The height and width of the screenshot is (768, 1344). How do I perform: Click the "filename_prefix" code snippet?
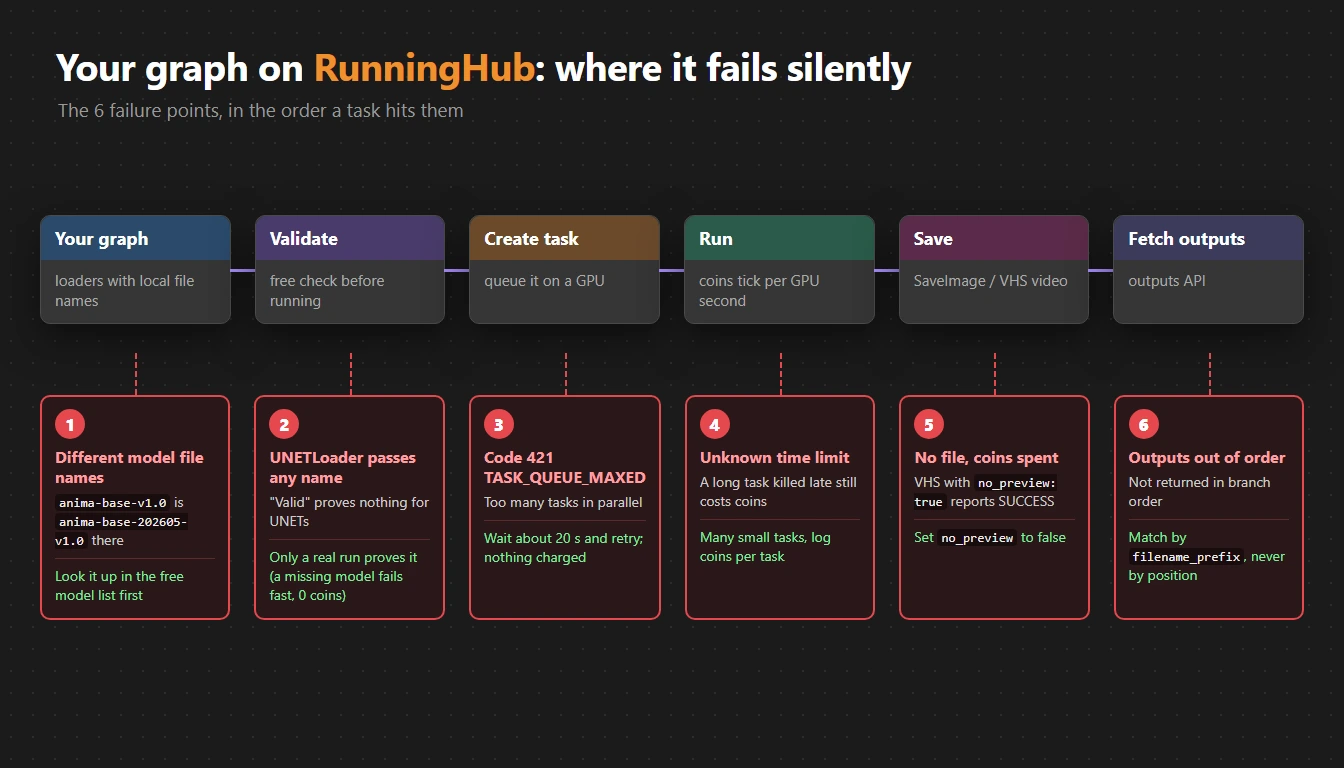pos(1186,556)
